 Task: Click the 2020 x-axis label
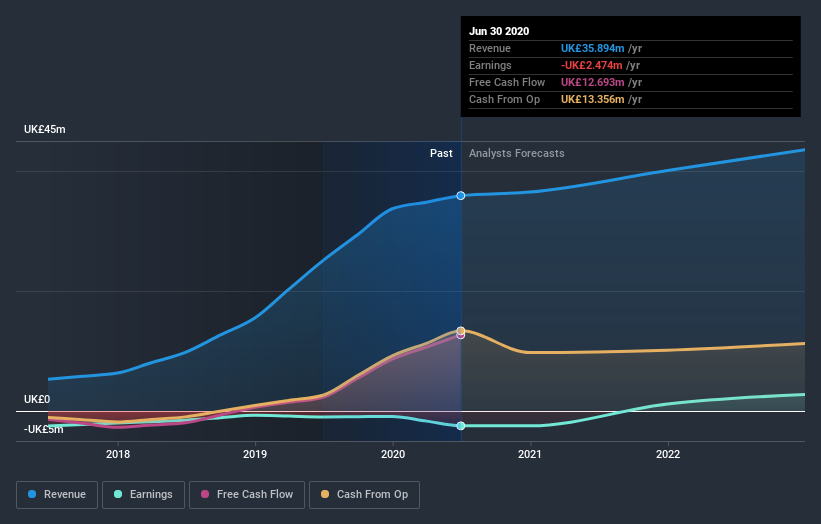(393, 454)
